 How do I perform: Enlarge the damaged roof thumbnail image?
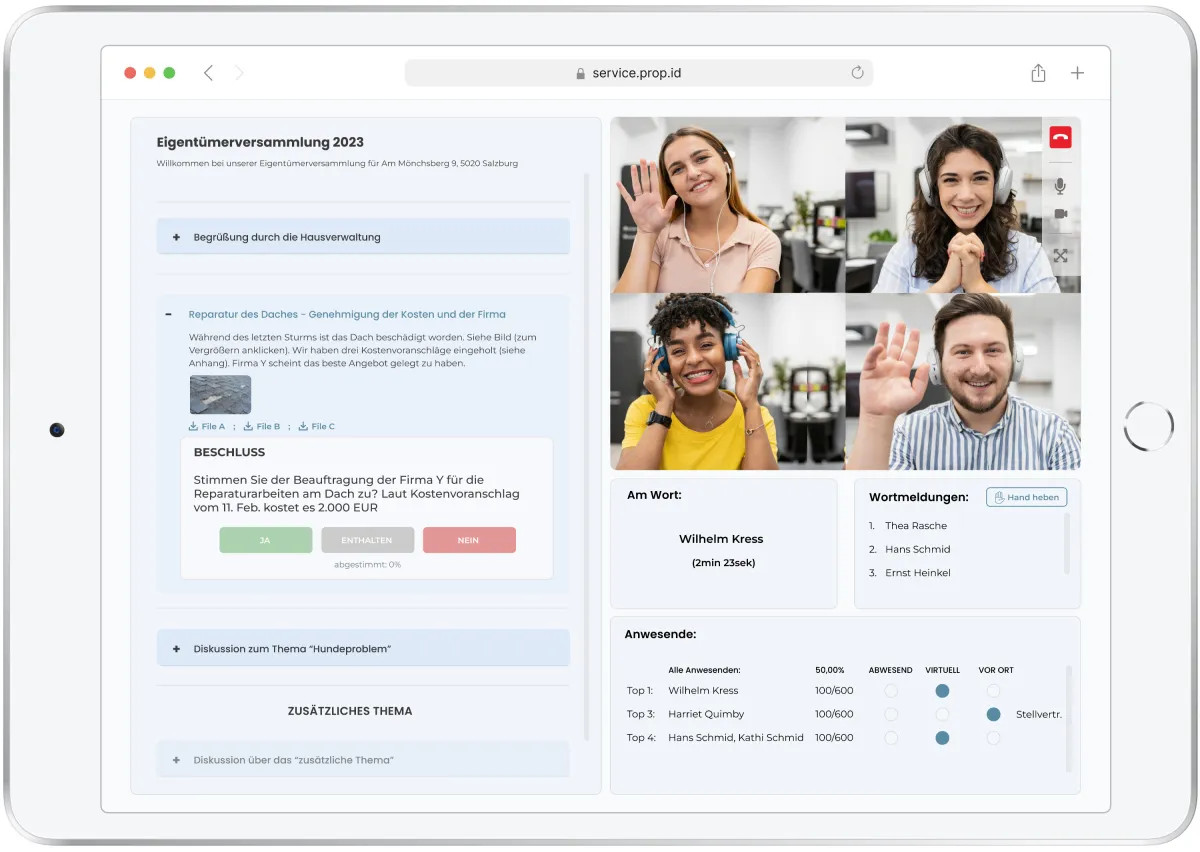(x=220, y=395)
